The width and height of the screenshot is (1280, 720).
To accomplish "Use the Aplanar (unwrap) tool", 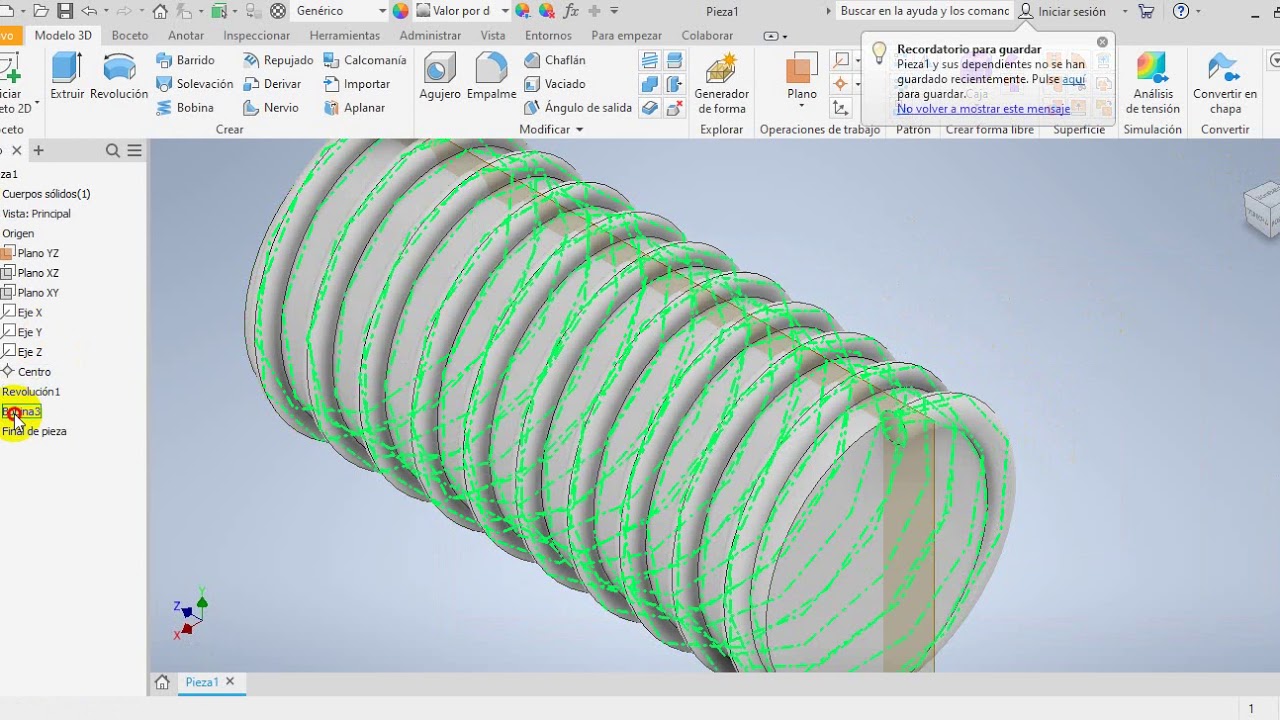I will click(x=354, y=108).
